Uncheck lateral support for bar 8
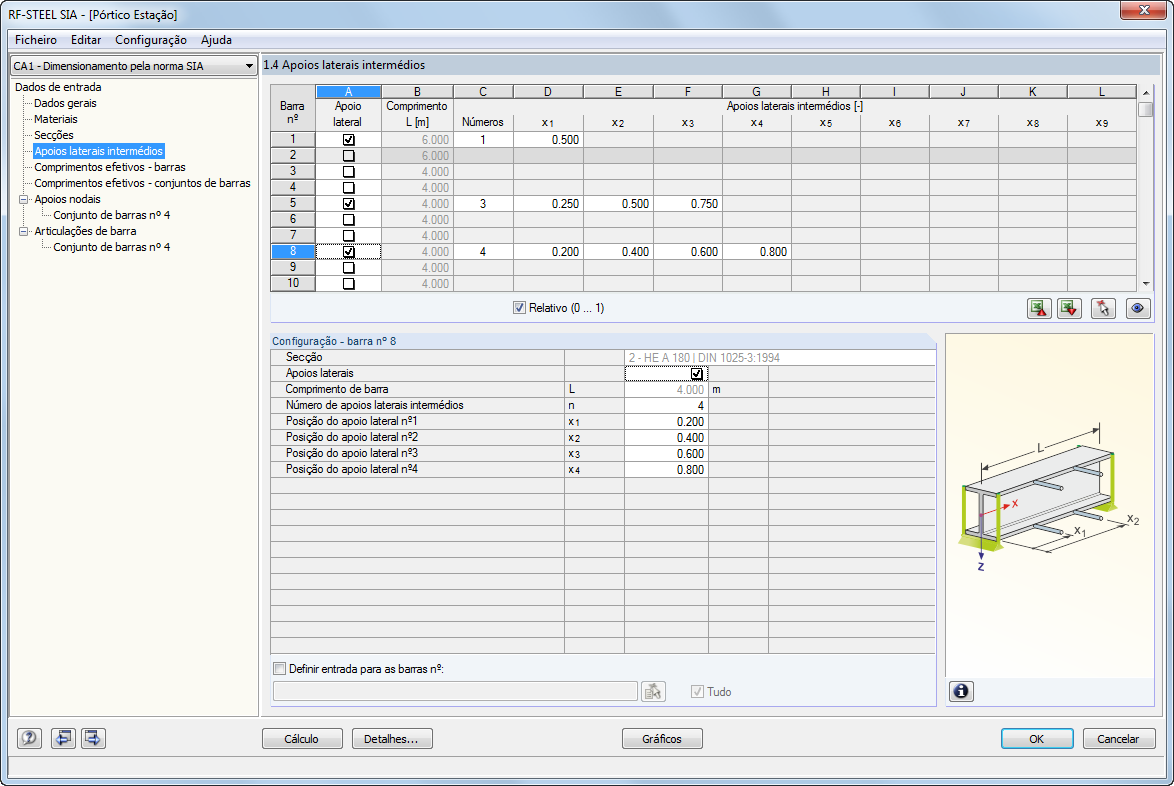 point(348,252)
